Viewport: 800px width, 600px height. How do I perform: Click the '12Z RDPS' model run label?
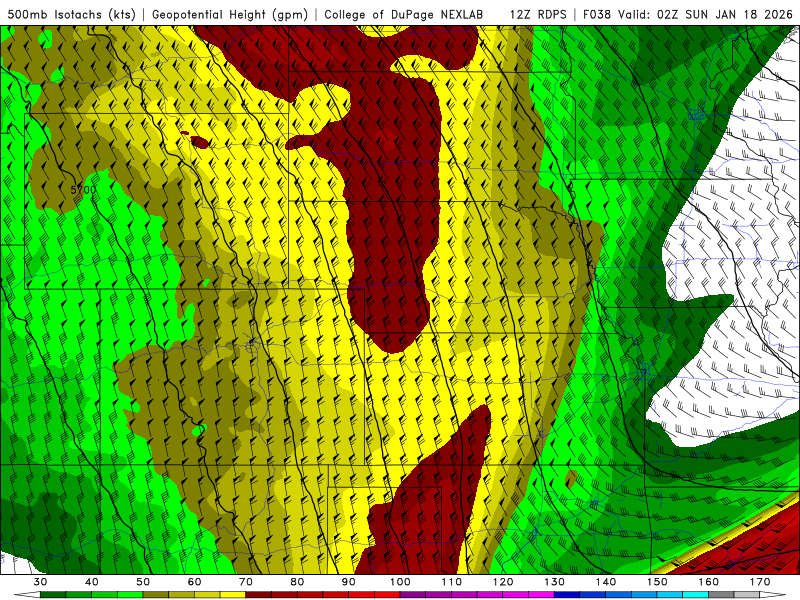tap(538, 15)
